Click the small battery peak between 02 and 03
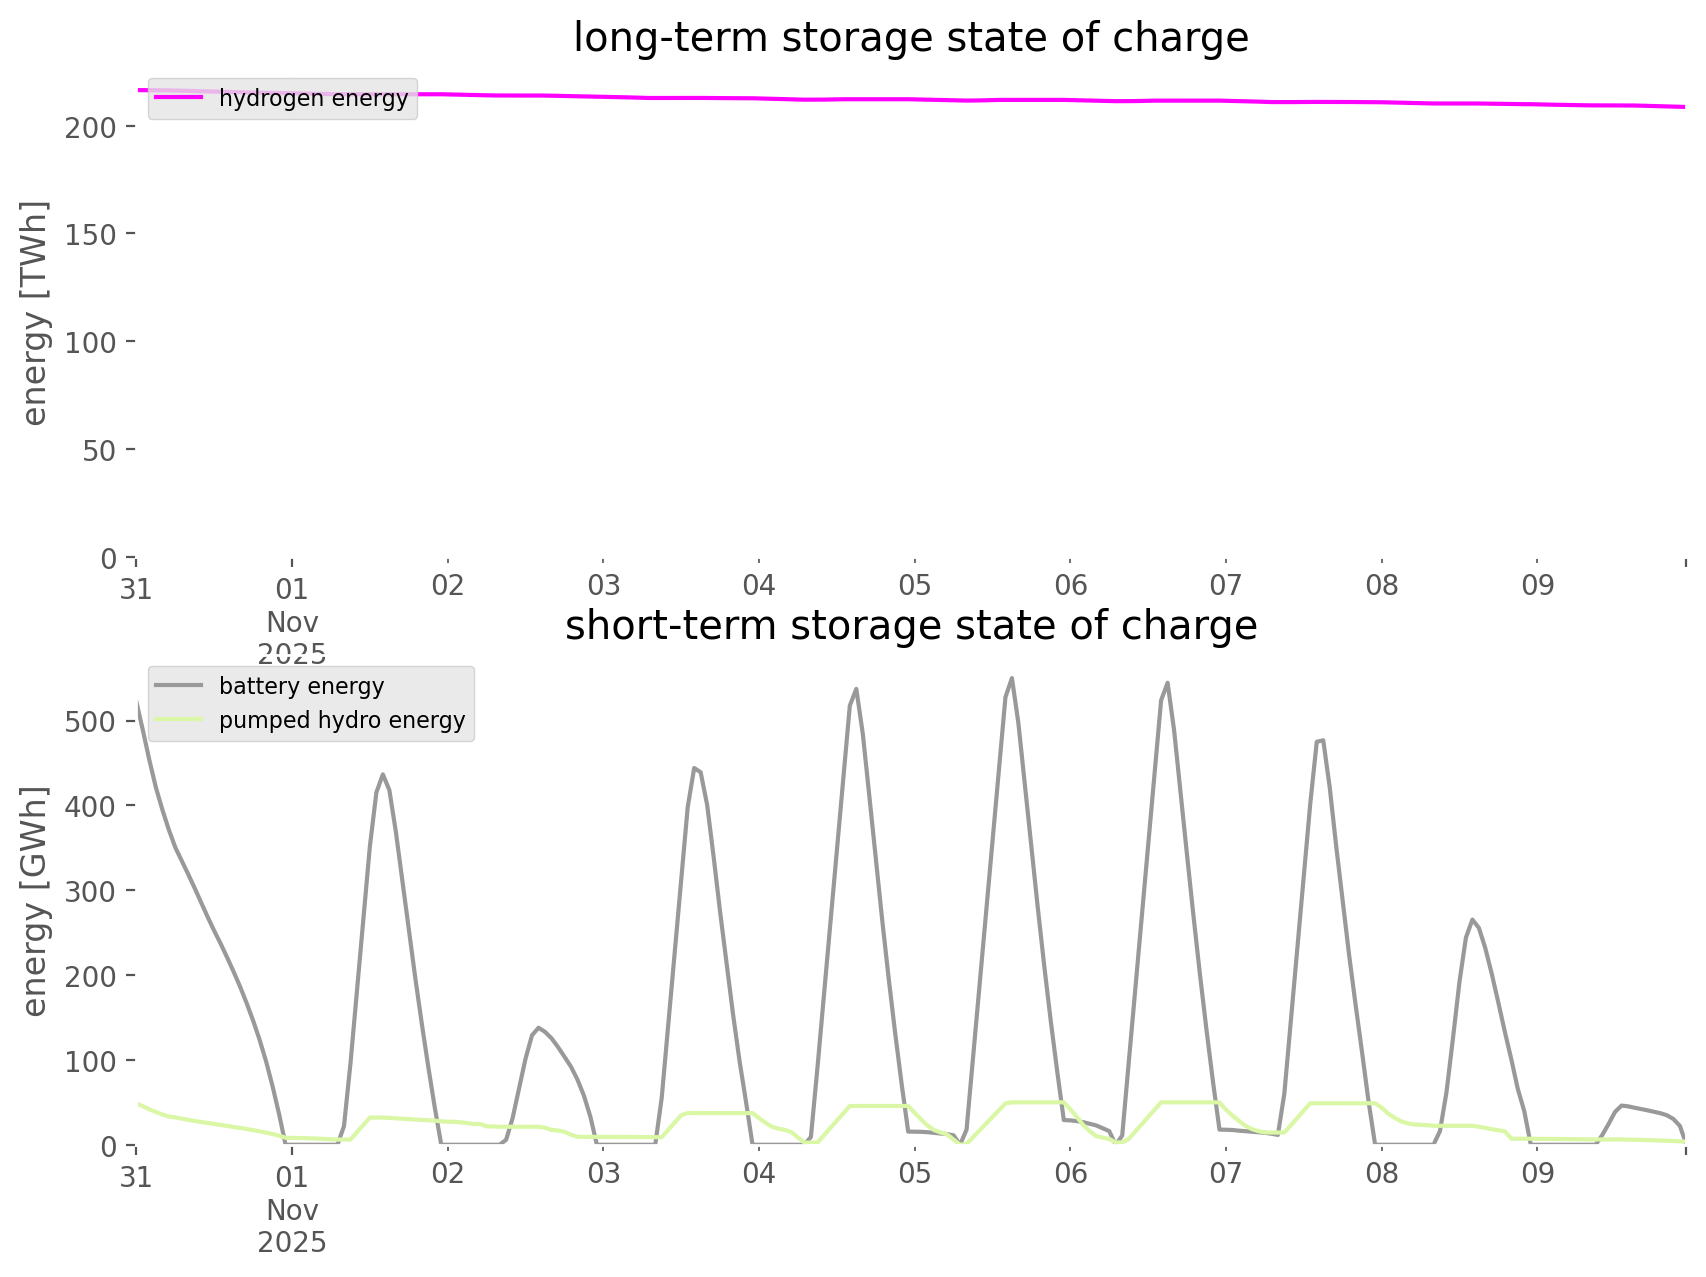 538,1027
